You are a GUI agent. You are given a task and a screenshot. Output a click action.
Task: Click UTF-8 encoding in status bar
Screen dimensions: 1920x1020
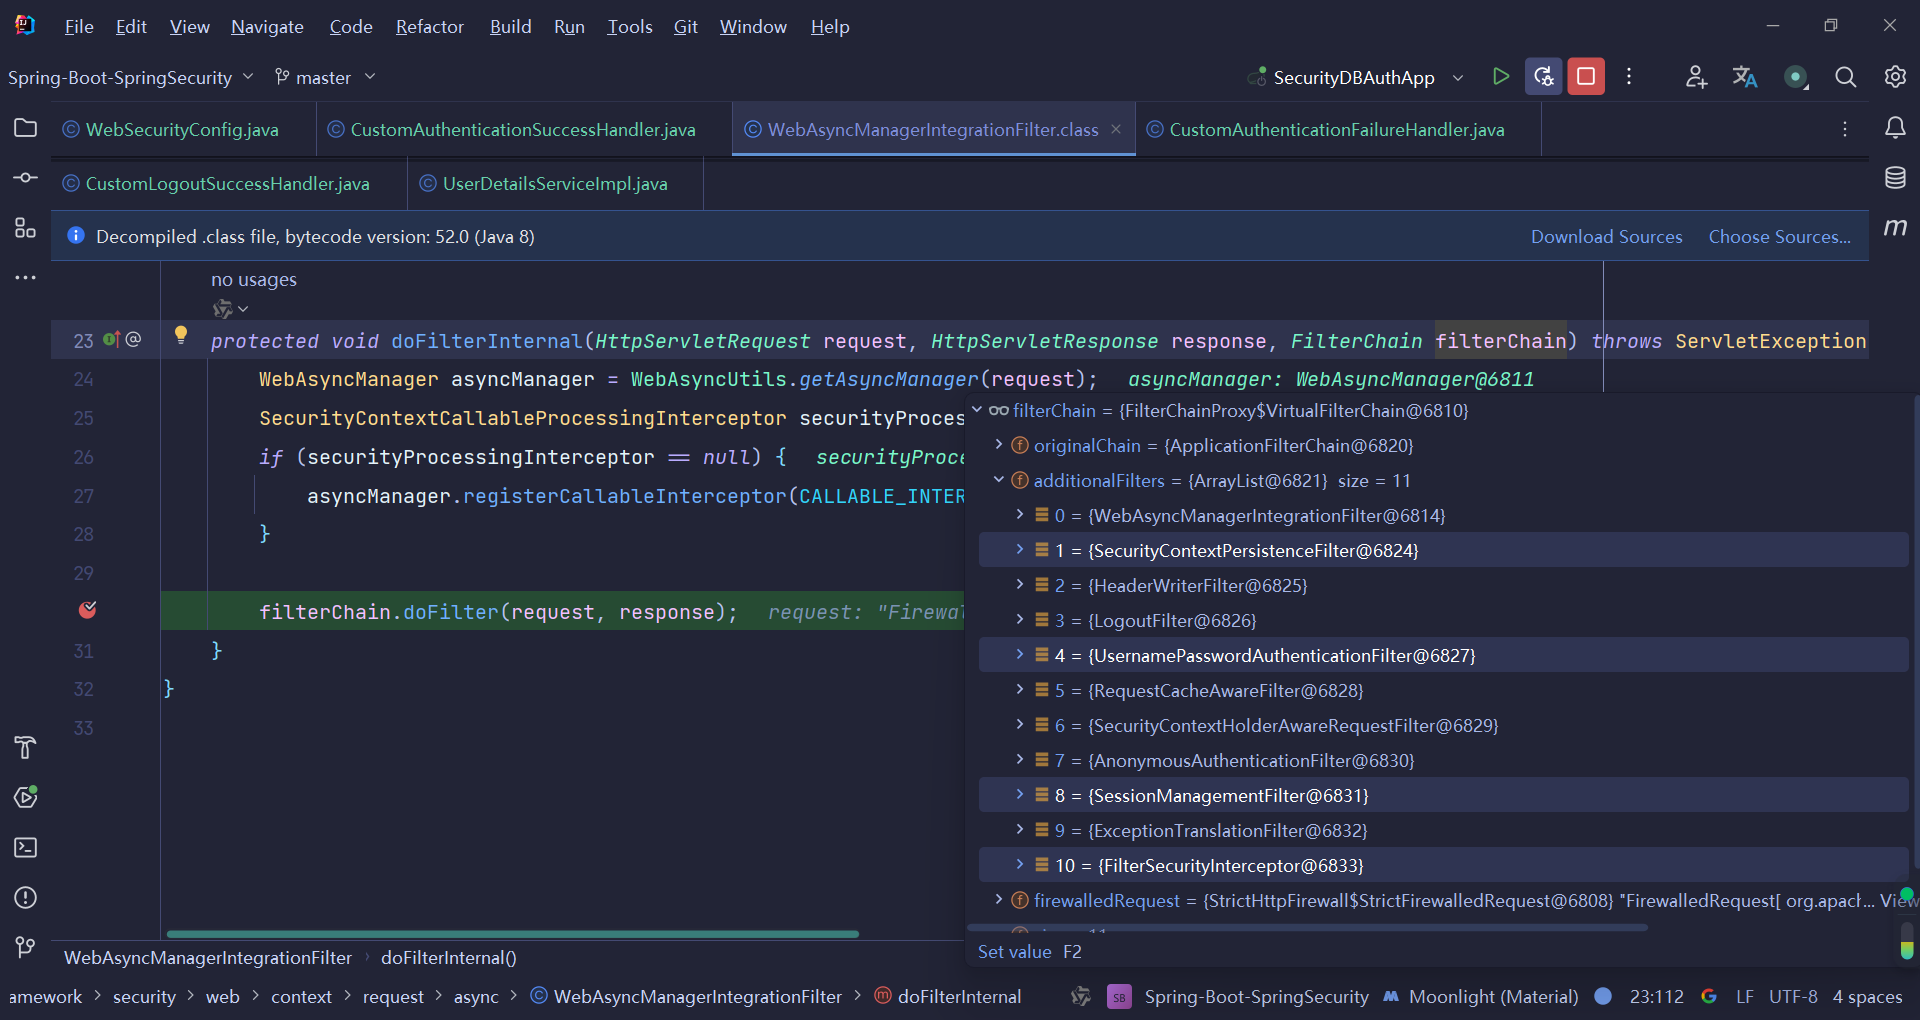click(1793, 996)
